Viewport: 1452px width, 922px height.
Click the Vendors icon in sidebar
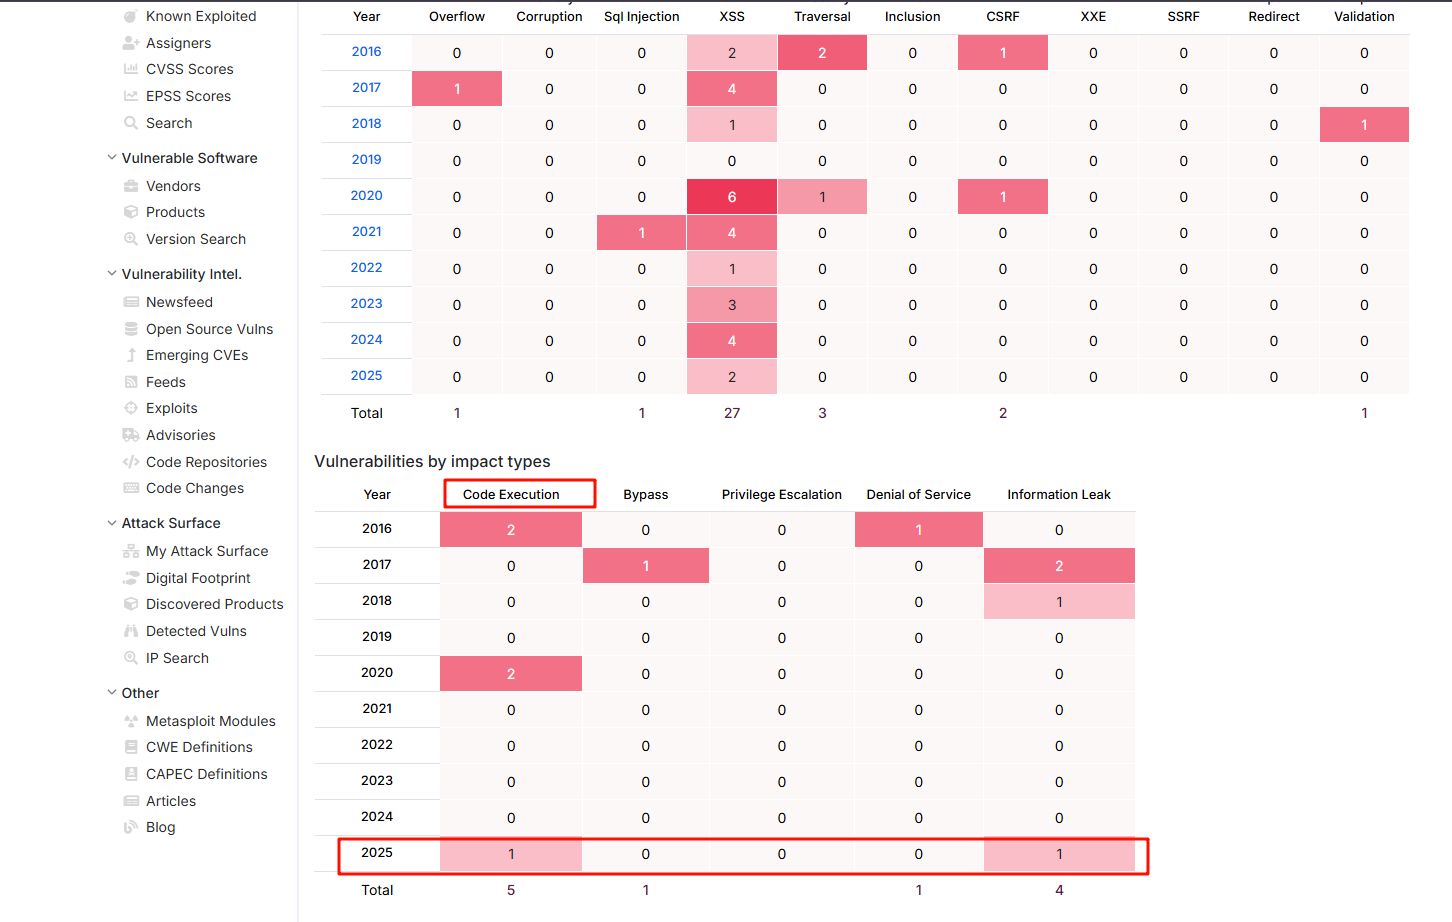point(131,186)
